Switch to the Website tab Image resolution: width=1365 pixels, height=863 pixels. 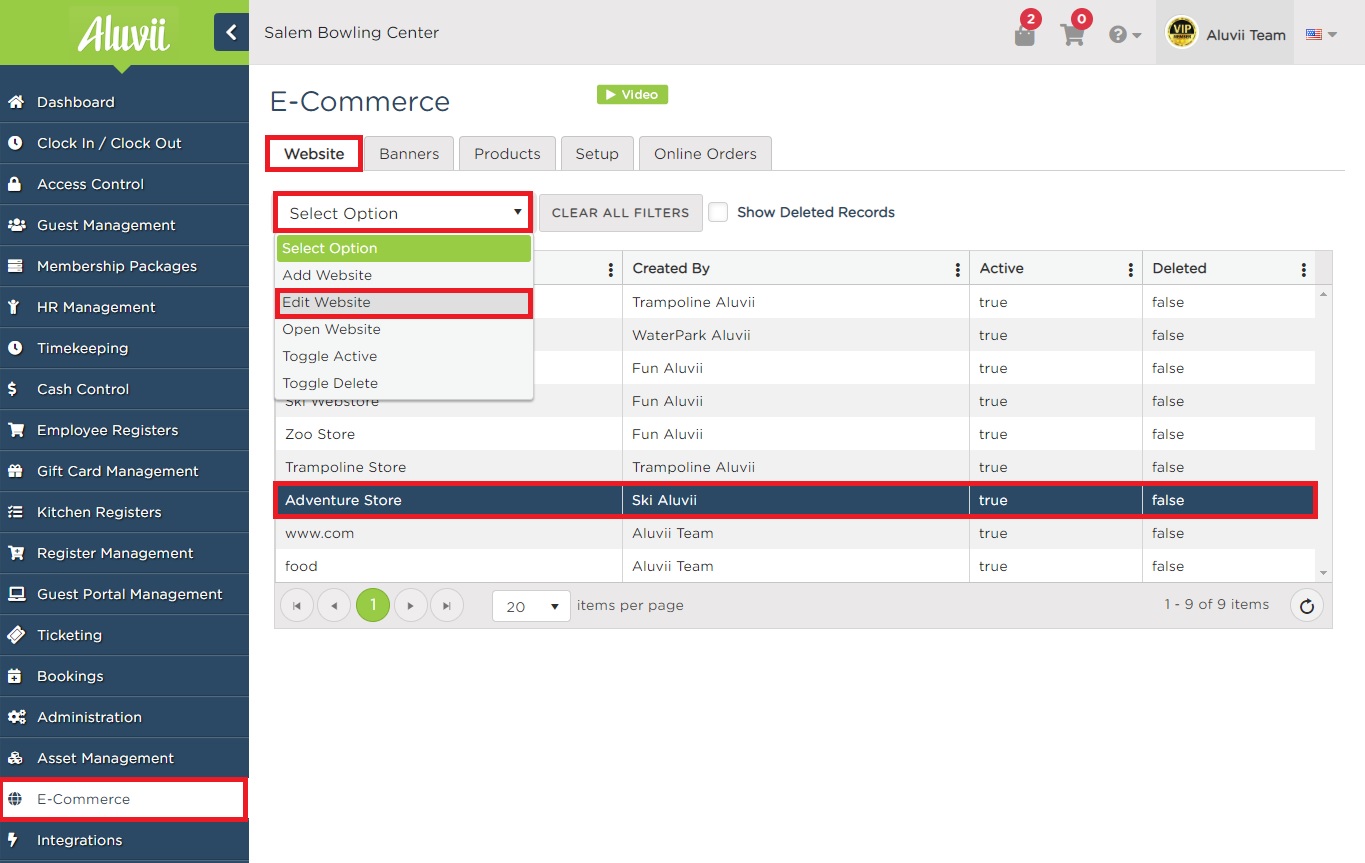[x=314, y=153]
